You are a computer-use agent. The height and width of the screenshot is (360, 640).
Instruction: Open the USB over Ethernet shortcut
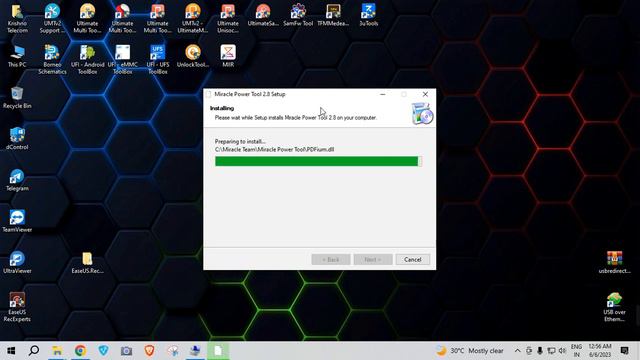coord(614,307)
